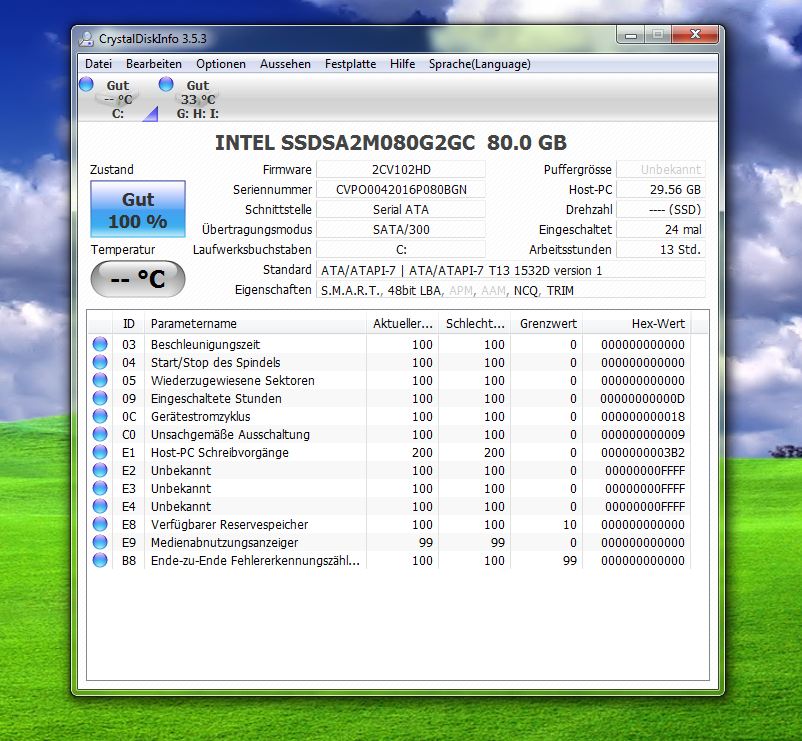Click the disk title INTEL SSDSA2M080G2GC 80.0 GB
The height and width of the screenshot is (741, 802).
click(x=391, y=143)
